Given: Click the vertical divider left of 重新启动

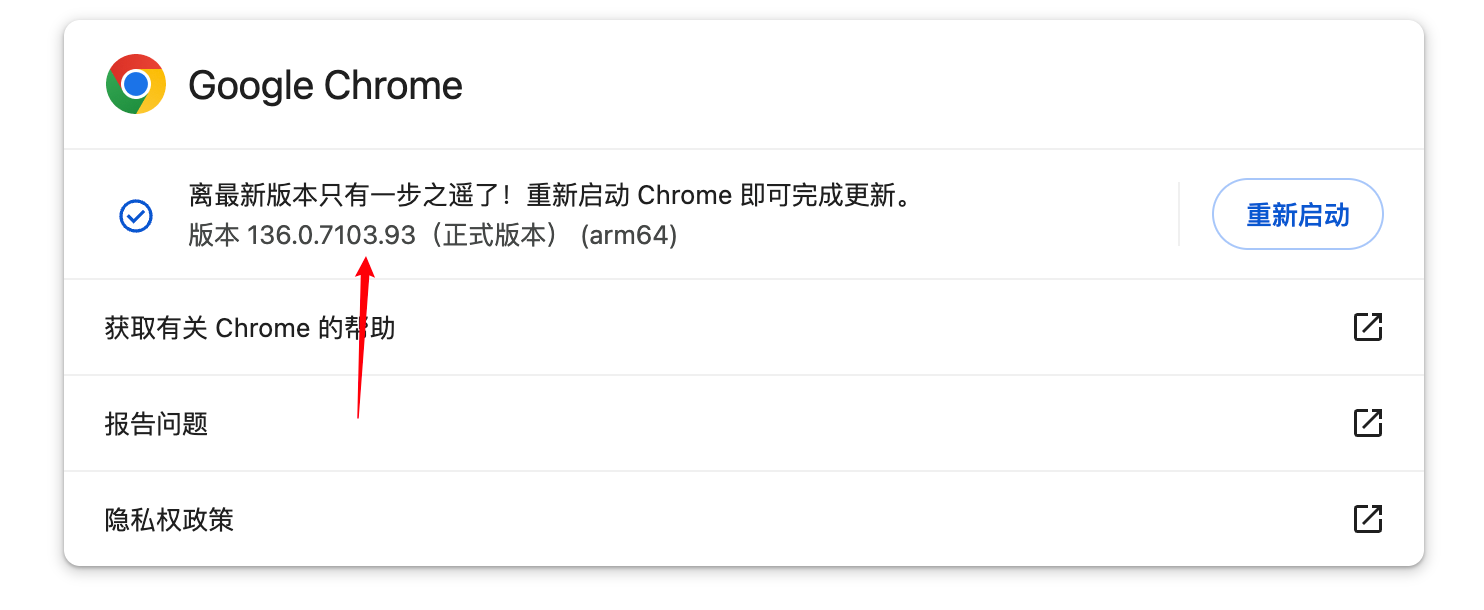Looking at the screenshot, I should (1179, 214).
